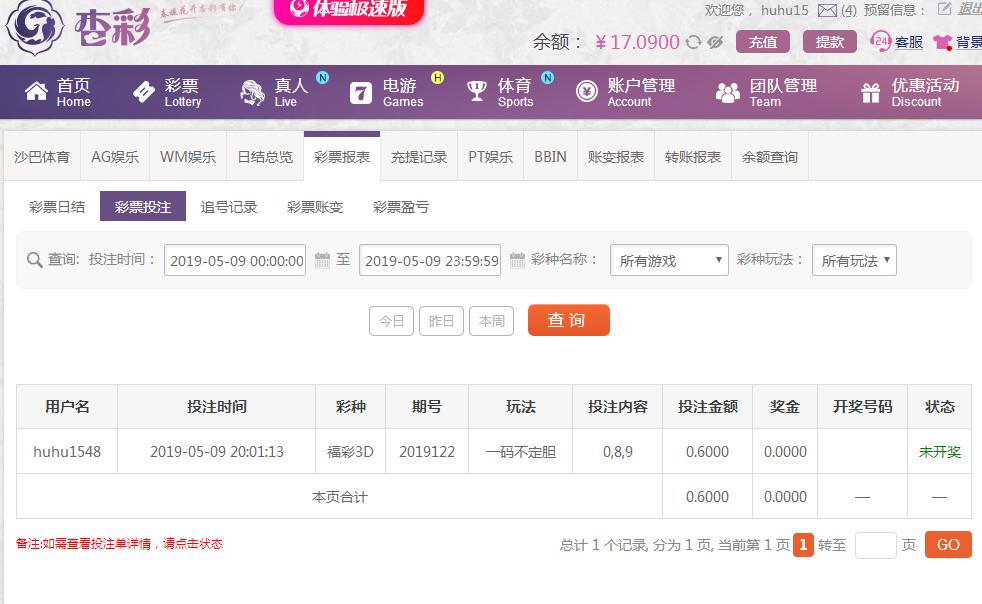Select the 彩票报表 tab
The width and height of the screenshot is (982, 604).
[342, 157]
